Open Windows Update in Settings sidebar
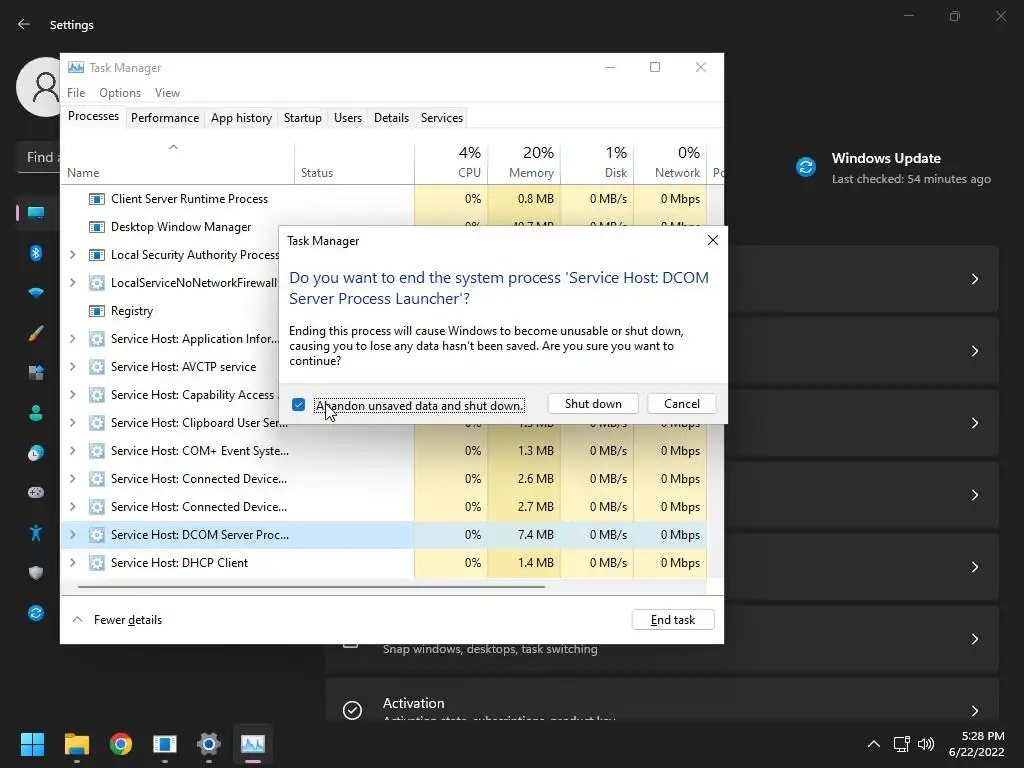1024x768 pixels. pos(36,613)
